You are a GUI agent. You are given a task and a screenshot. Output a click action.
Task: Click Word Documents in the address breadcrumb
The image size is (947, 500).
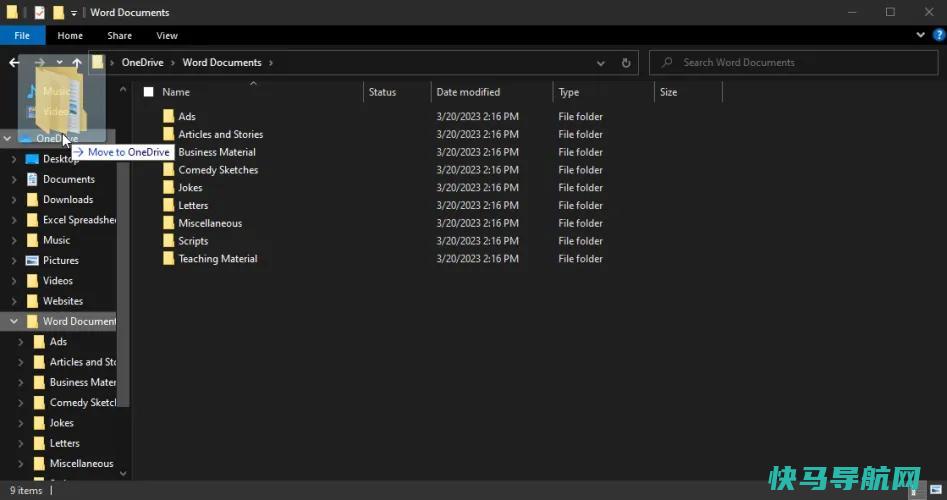pos(222,62)
